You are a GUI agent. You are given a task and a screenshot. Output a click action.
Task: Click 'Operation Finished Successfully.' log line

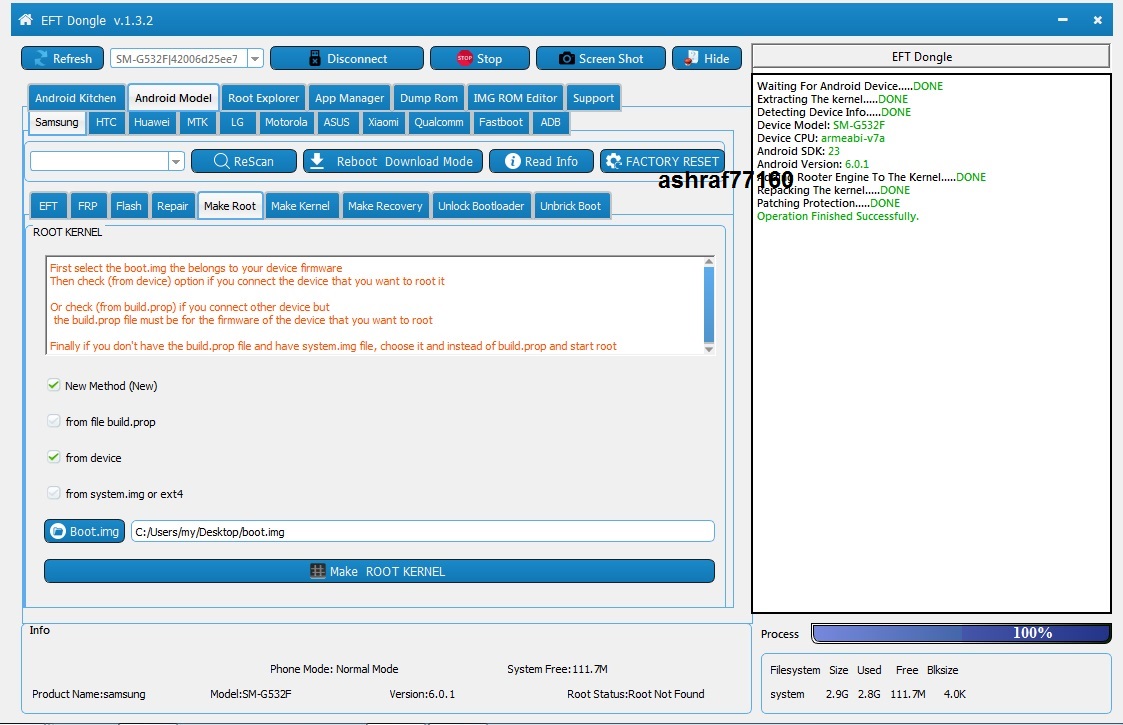click(838, 216)
